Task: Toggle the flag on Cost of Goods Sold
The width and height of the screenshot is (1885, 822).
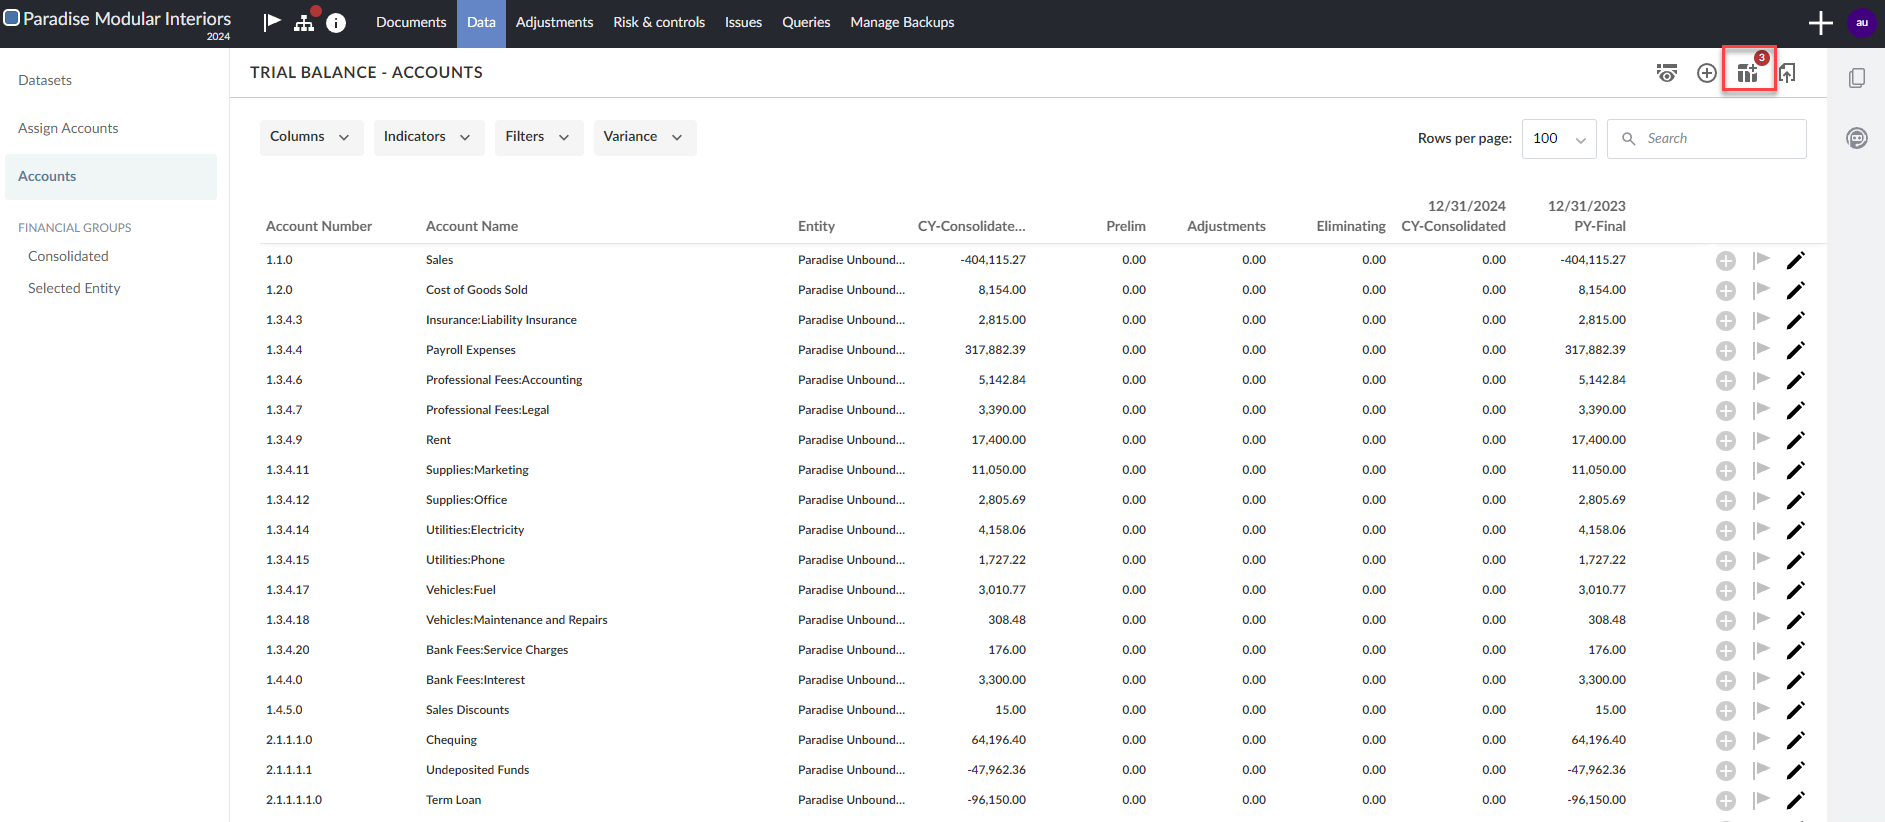Action: click(x=1761, y=290)
